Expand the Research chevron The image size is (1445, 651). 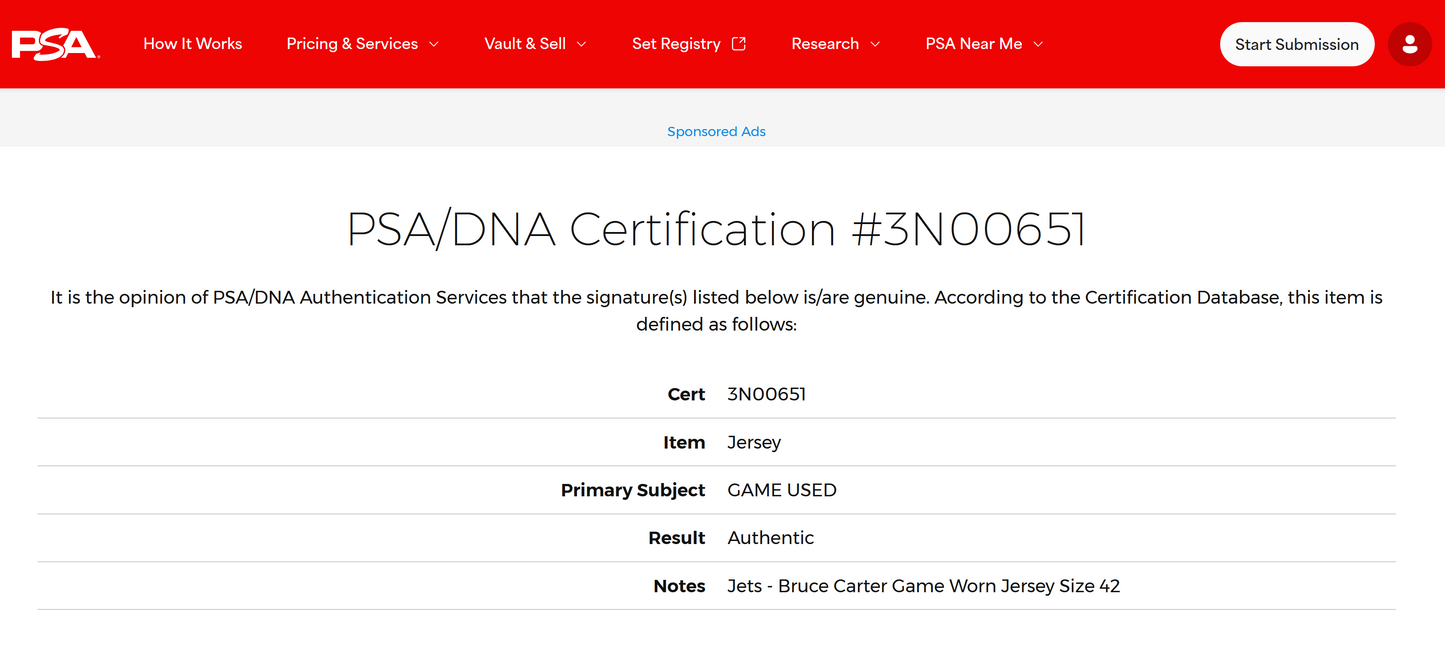[x=875, y=44]
